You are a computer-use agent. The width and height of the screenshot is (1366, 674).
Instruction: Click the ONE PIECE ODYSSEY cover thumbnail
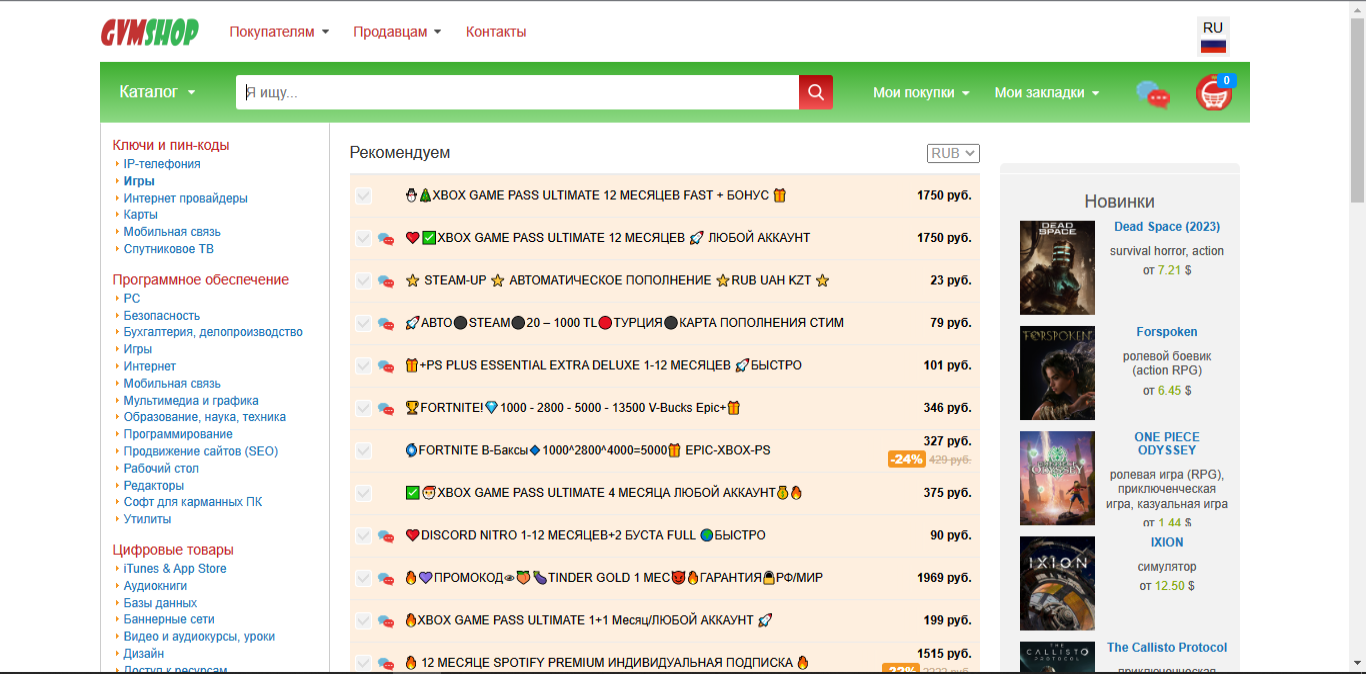pyautogui.click(x=1057, y=478)
